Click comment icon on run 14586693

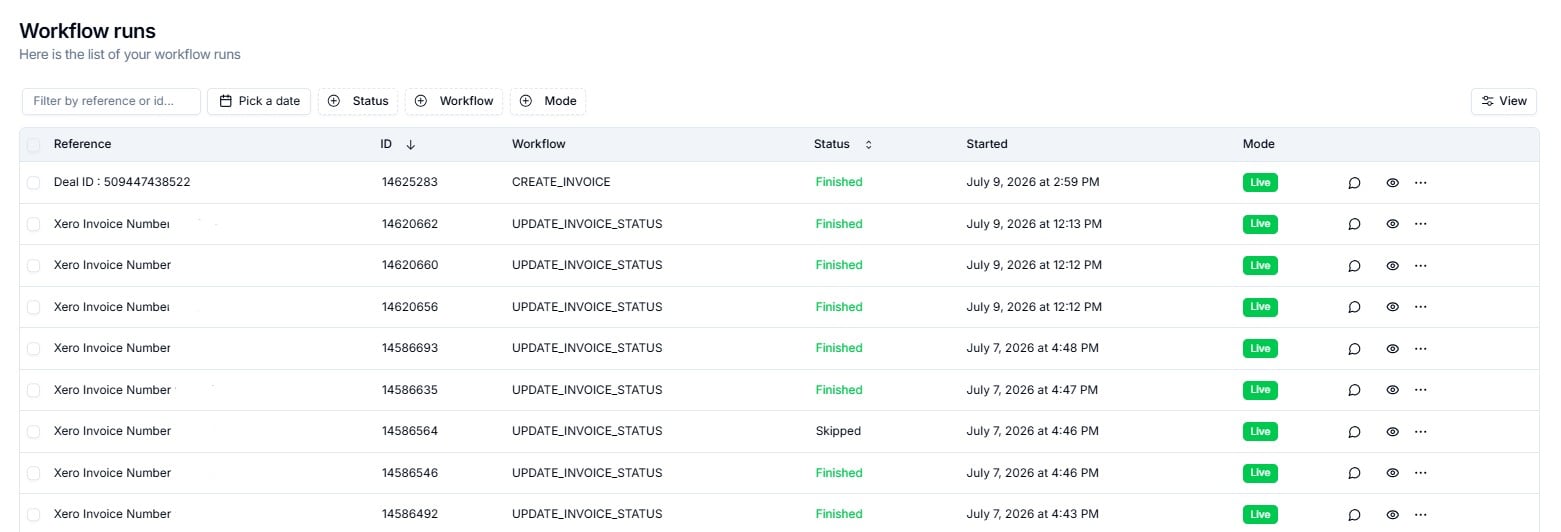click(x=1354, y=349)
